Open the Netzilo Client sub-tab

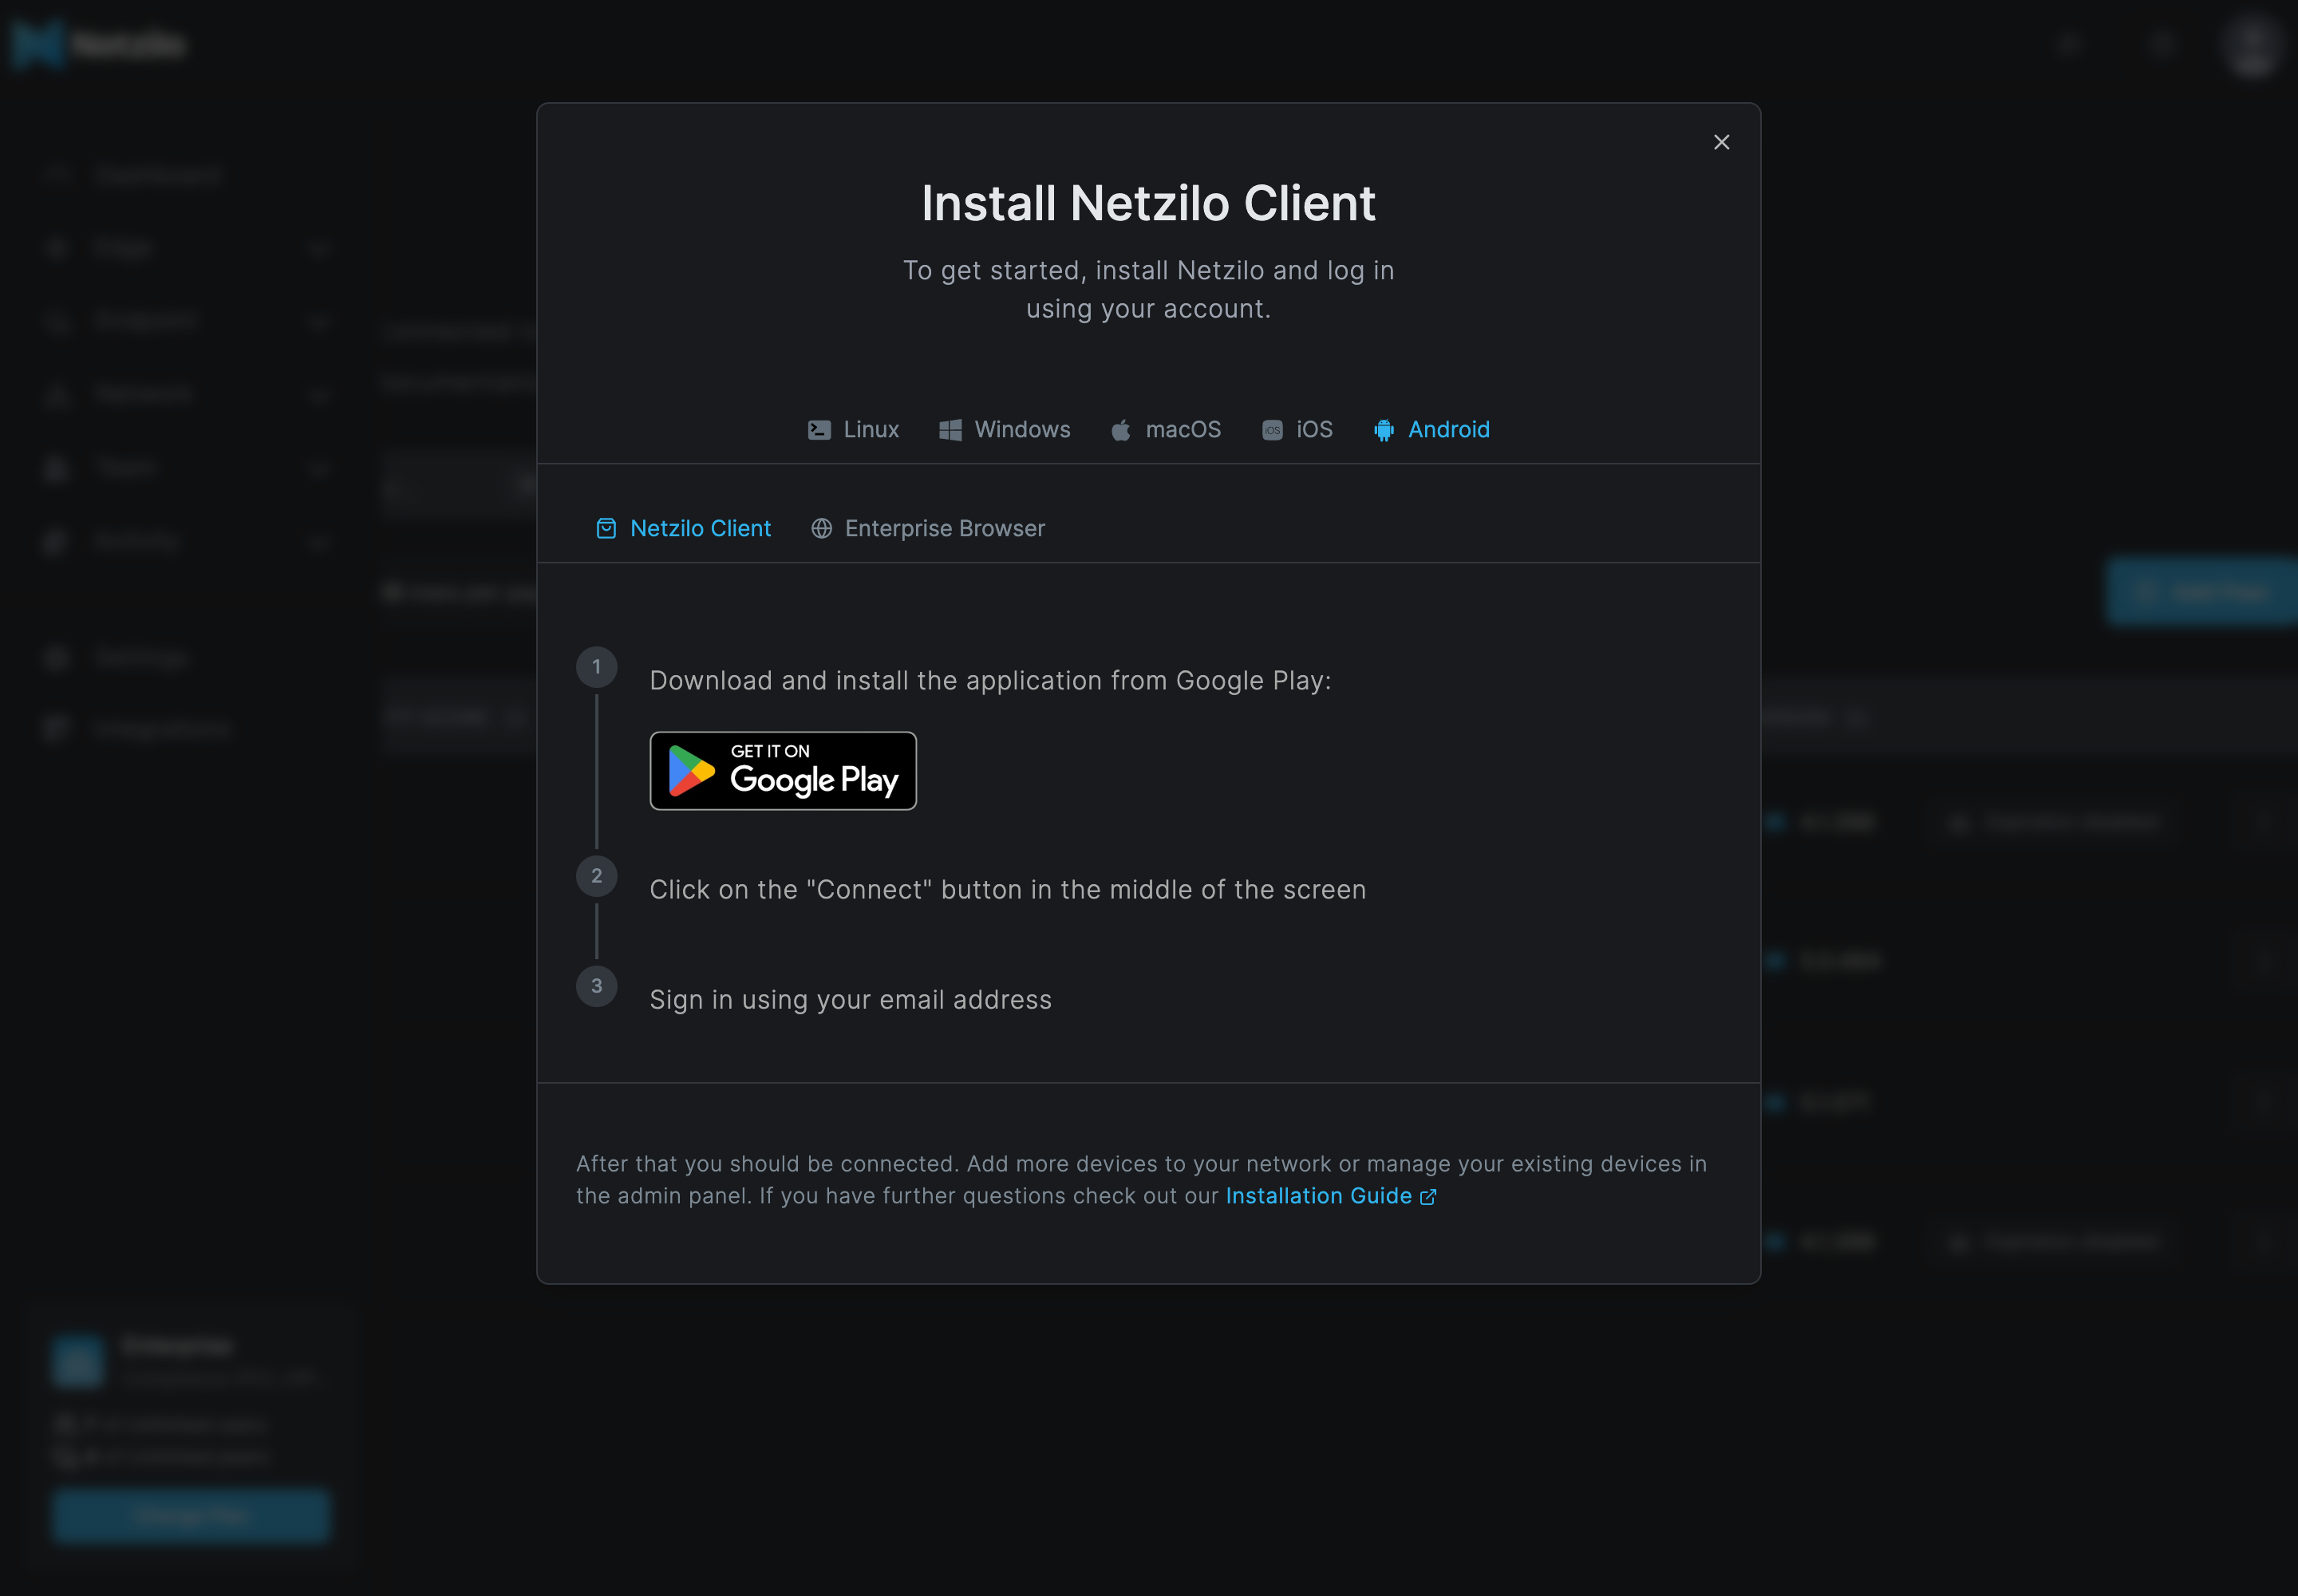(x=684, y=528)
